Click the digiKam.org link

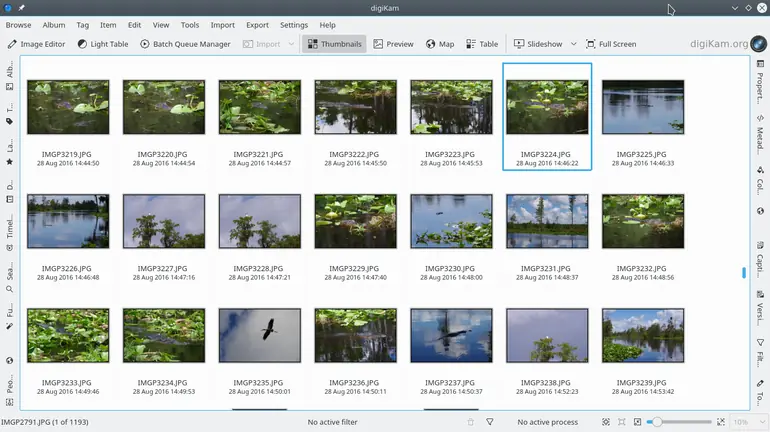pos(719,44)
